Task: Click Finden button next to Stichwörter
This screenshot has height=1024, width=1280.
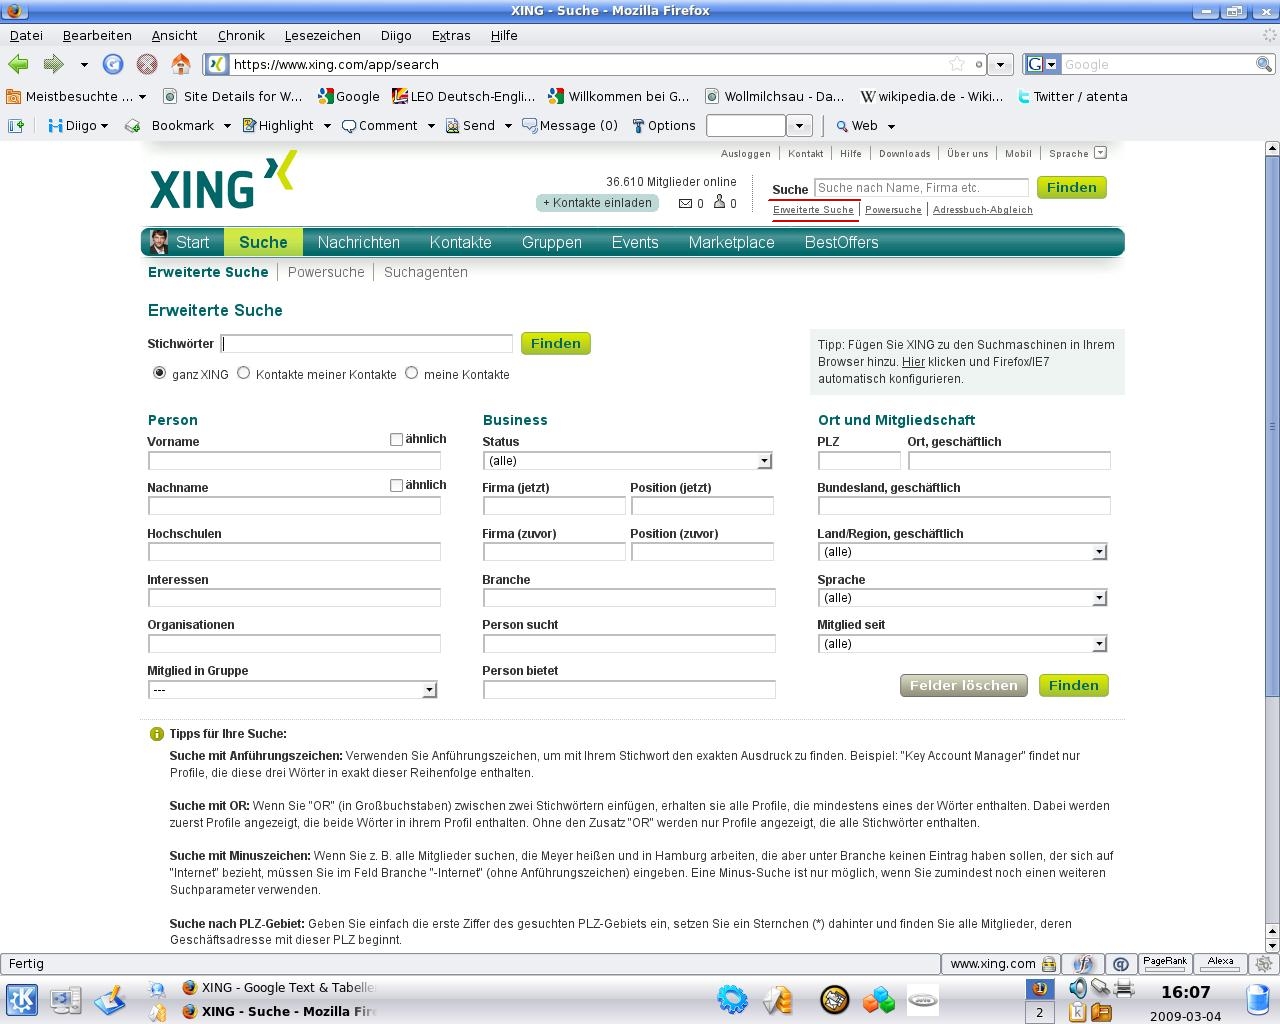Action: pos(555,344)
